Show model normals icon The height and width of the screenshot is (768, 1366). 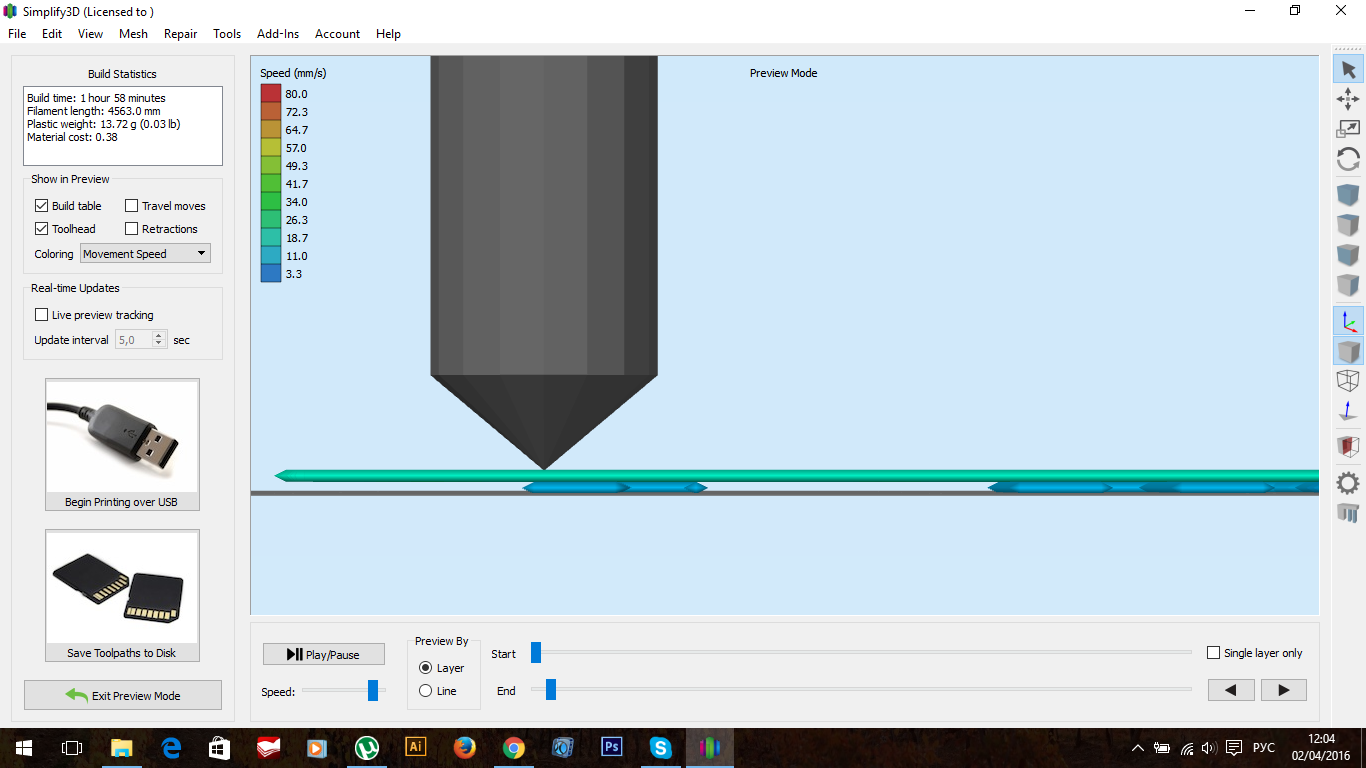coord(1348,411)
